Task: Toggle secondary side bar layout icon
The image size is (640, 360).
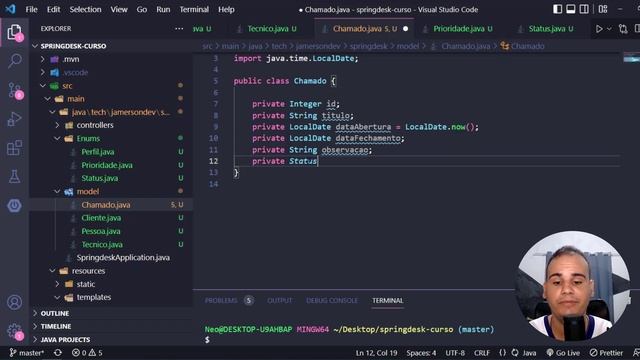Action: tap(584, 9)
